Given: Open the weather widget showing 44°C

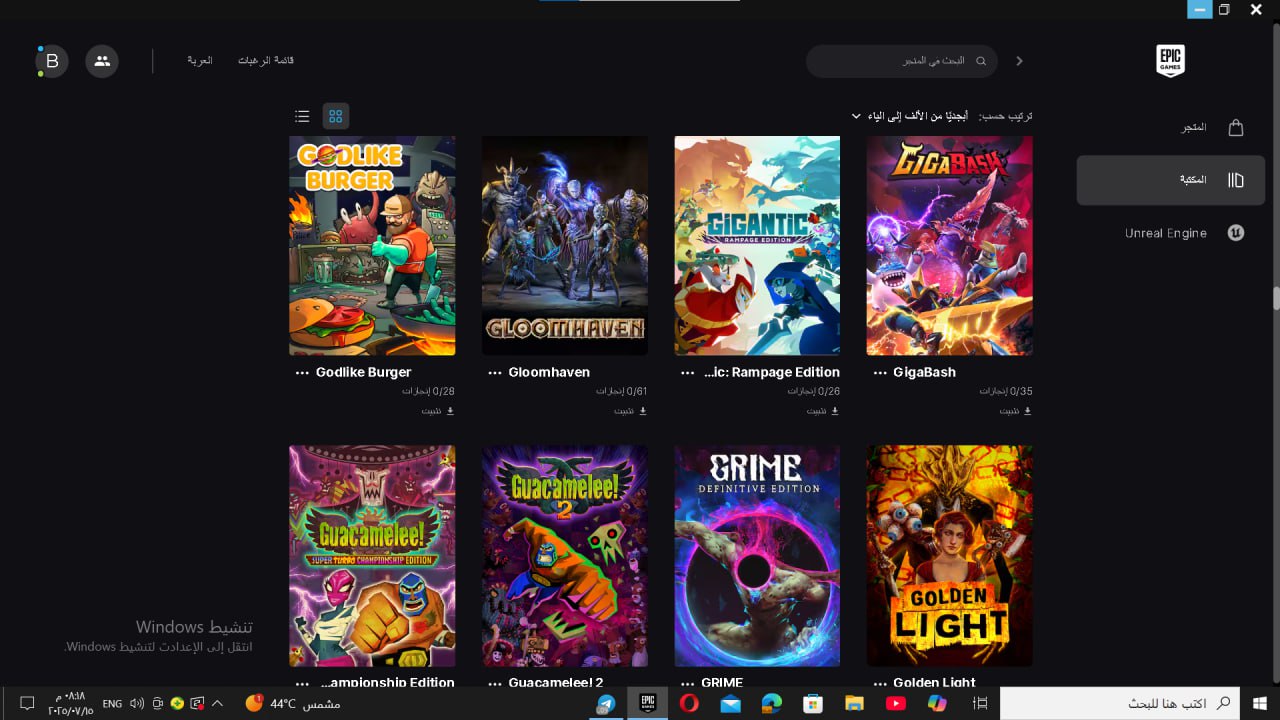Looking at the screenshot, I should 293,703.
